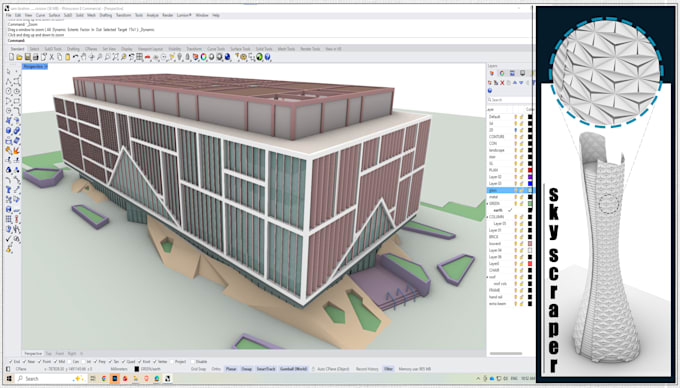Open the Curve menu
Image resolution: width=680 pixels, height=388 pixels.
(x=40, y=15)
